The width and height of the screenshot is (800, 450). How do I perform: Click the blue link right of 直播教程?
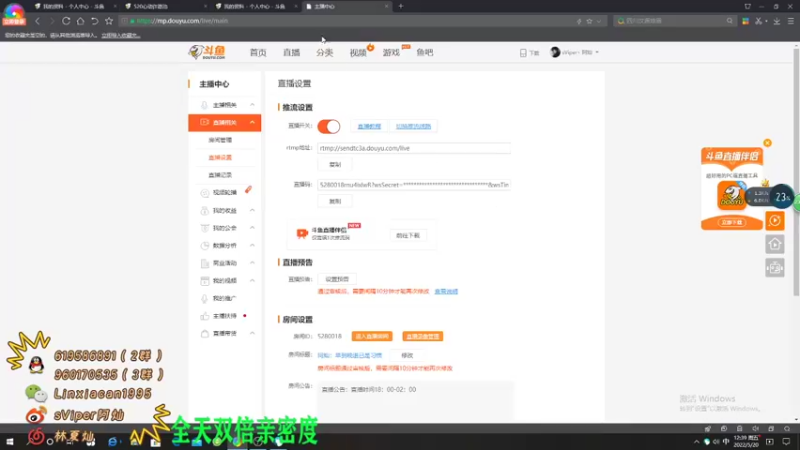click(x=413, y=126)
